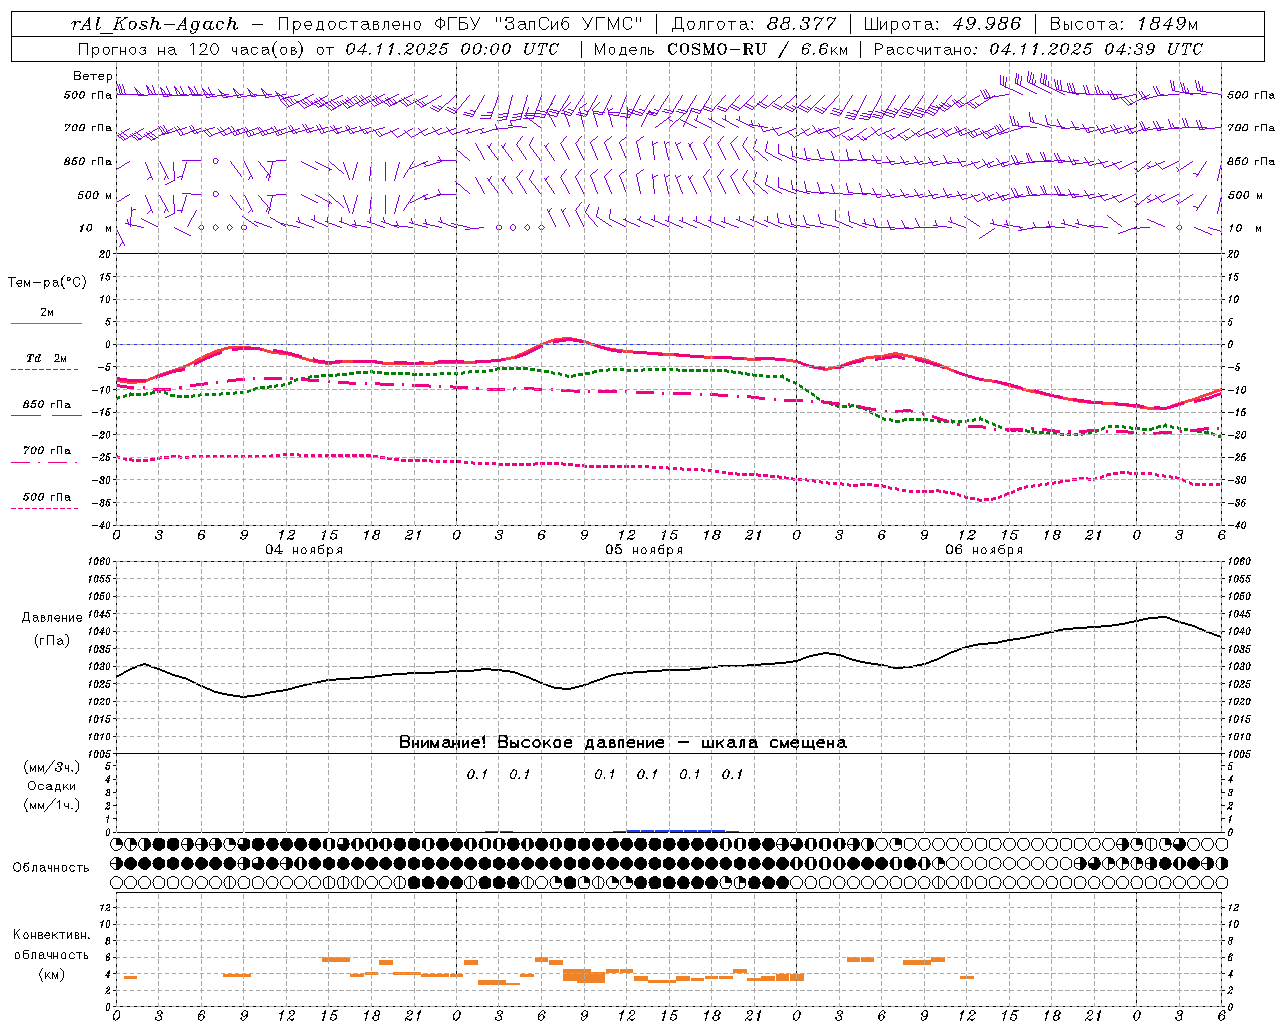Click the warning Внимание! Высокое давление — шкала смещена
This screenshot has height=1024, width=1280.
[622, 743]
